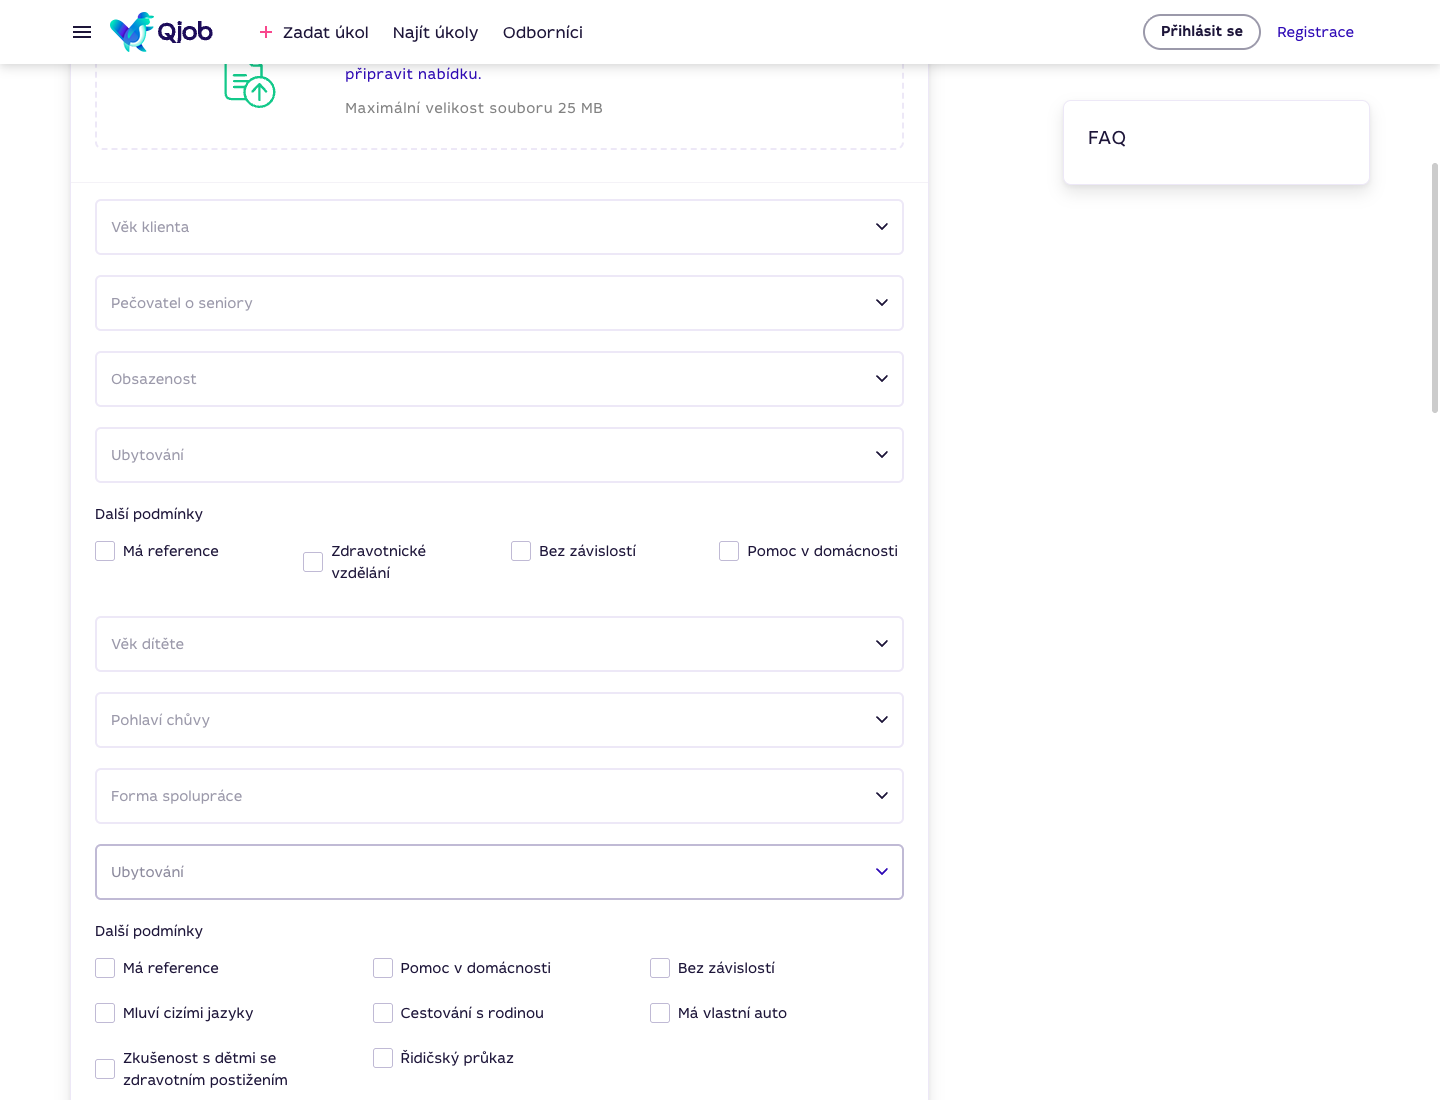Expand the Obsazenost dropdown
The image size is (1440, 1100).
point(499,379)
